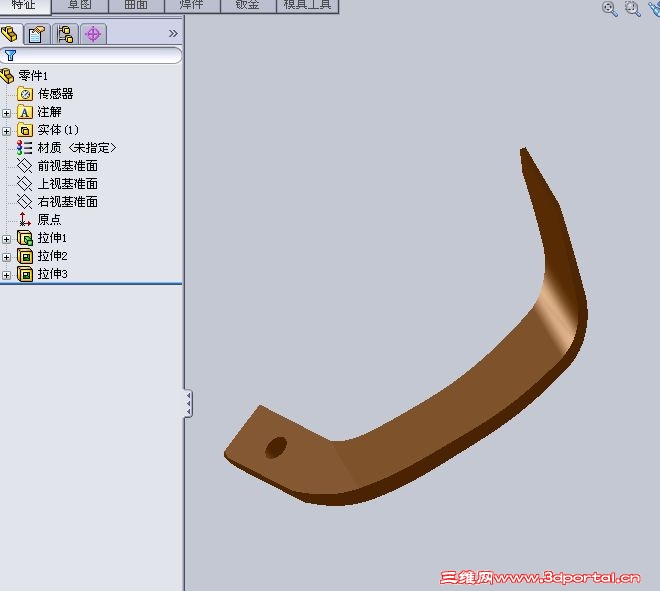Collapse the feature panel via splitter handle
This screenshot has height=591, width=660.
click(188, 403)
